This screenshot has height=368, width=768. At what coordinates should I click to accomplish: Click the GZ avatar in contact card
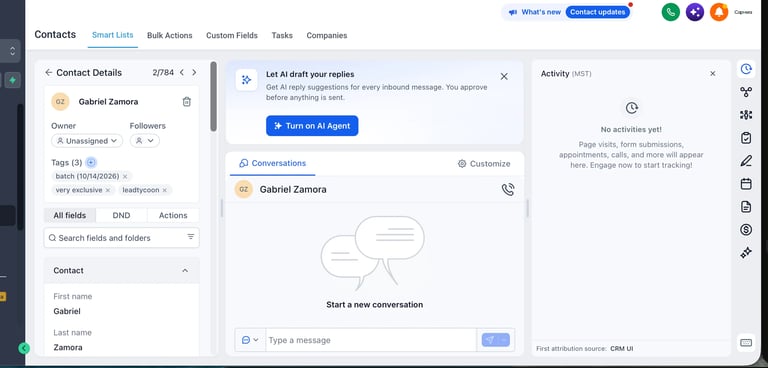pyautogui.click(x=60, y=102)
